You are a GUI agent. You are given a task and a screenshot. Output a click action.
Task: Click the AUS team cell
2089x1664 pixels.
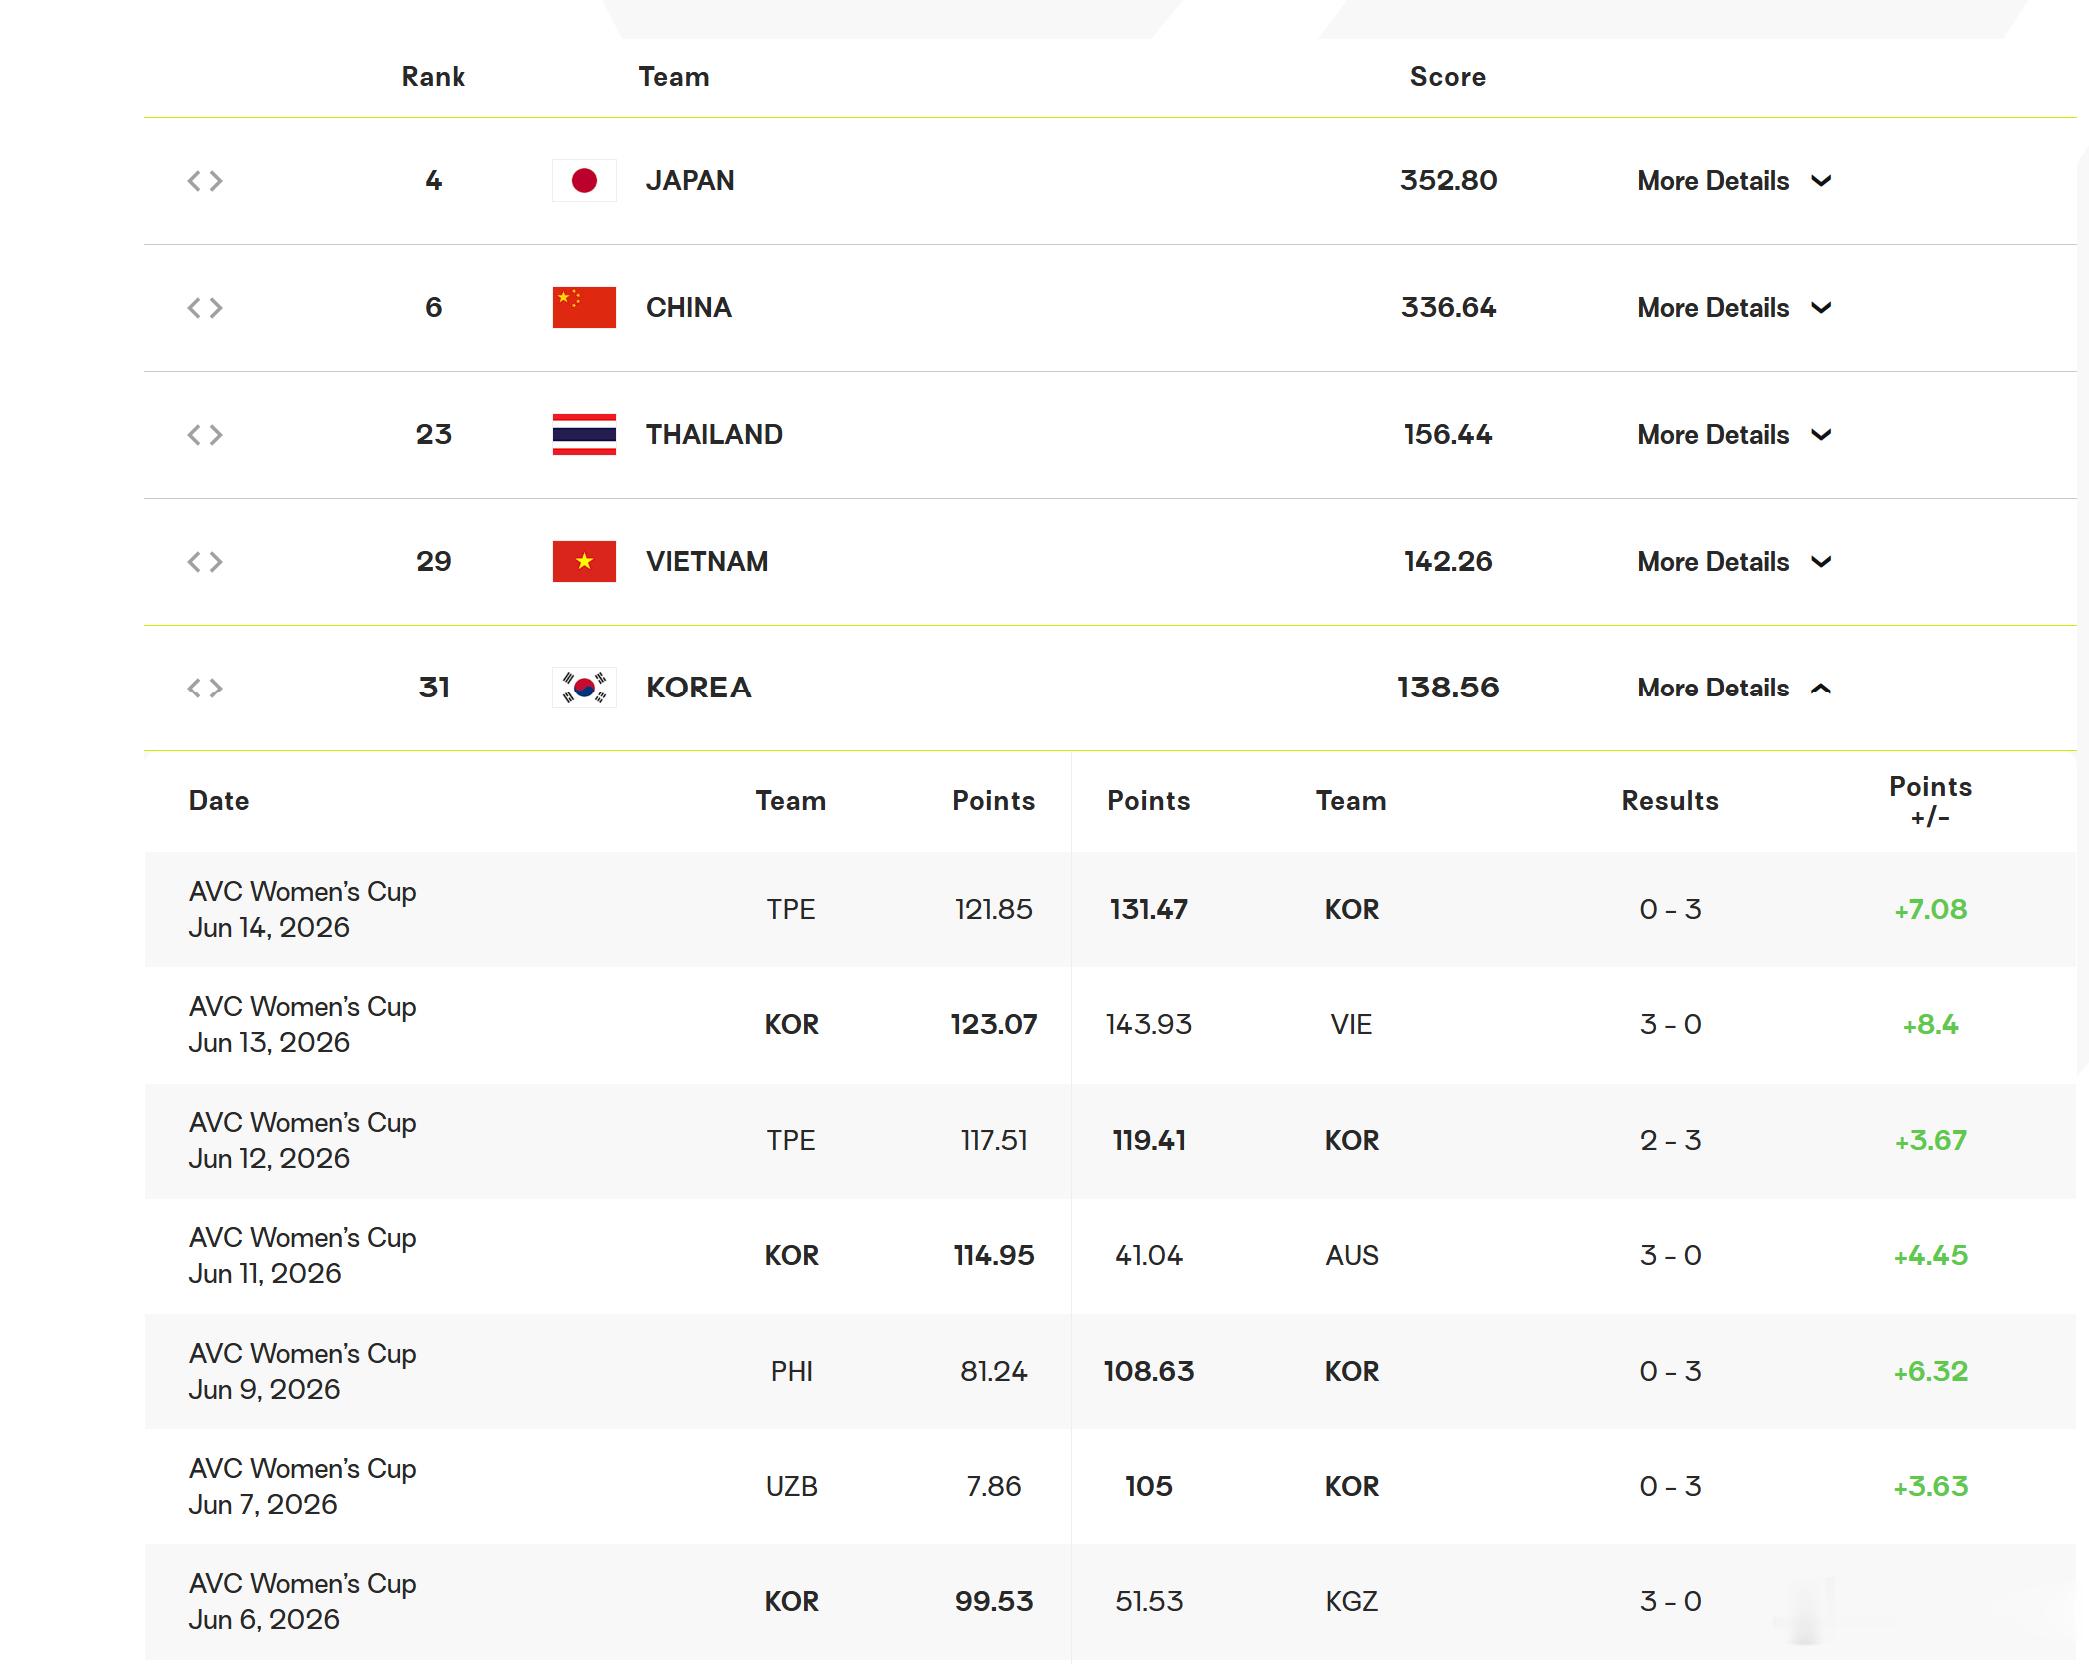[x=1352, y=1255]
